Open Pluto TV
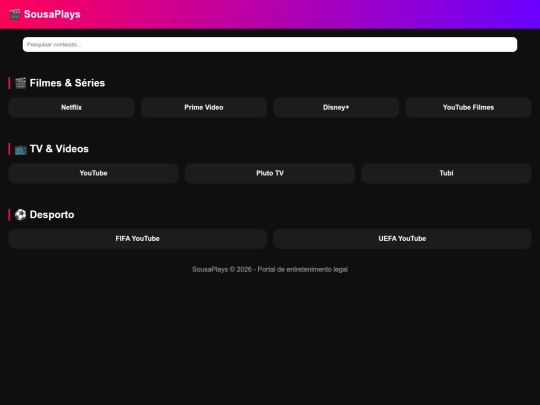Viewport: 540px width, 405px height. tap(270, 173)
